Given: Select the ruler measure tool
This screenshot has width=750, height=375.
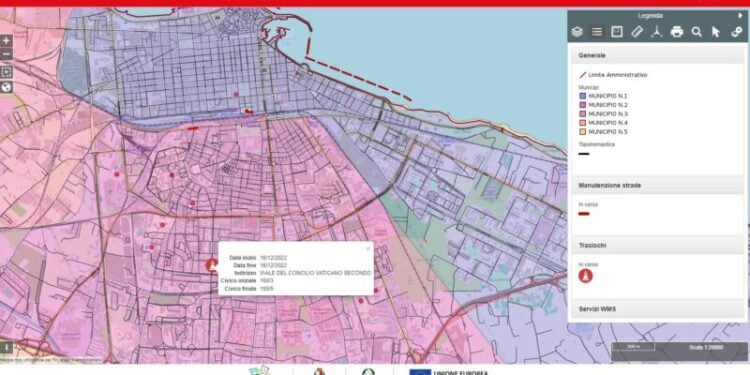Looking at the screenshot, I should [x=637, y=32].
